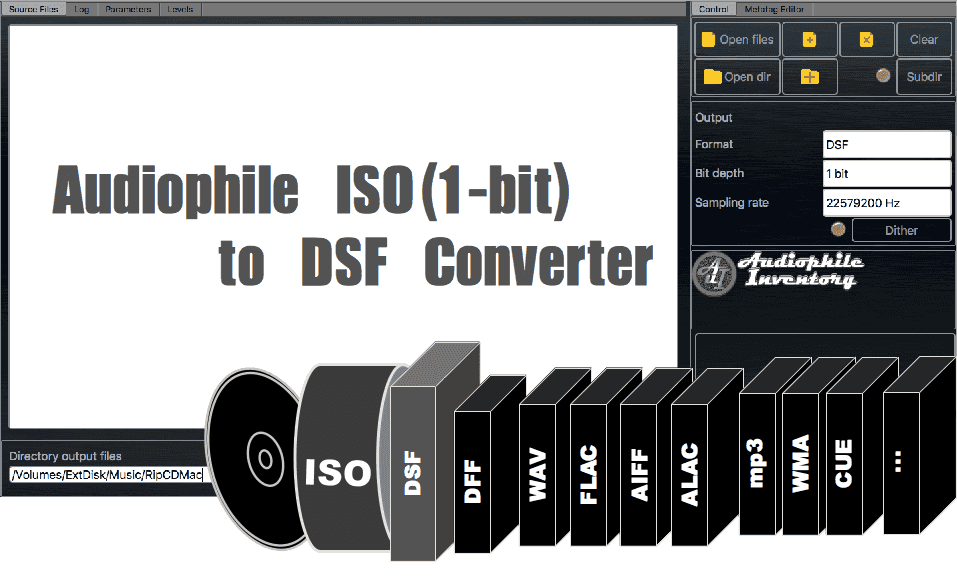Screen dimensions: 957x580
Task: Click the Dither button
Action: point(901,230)
